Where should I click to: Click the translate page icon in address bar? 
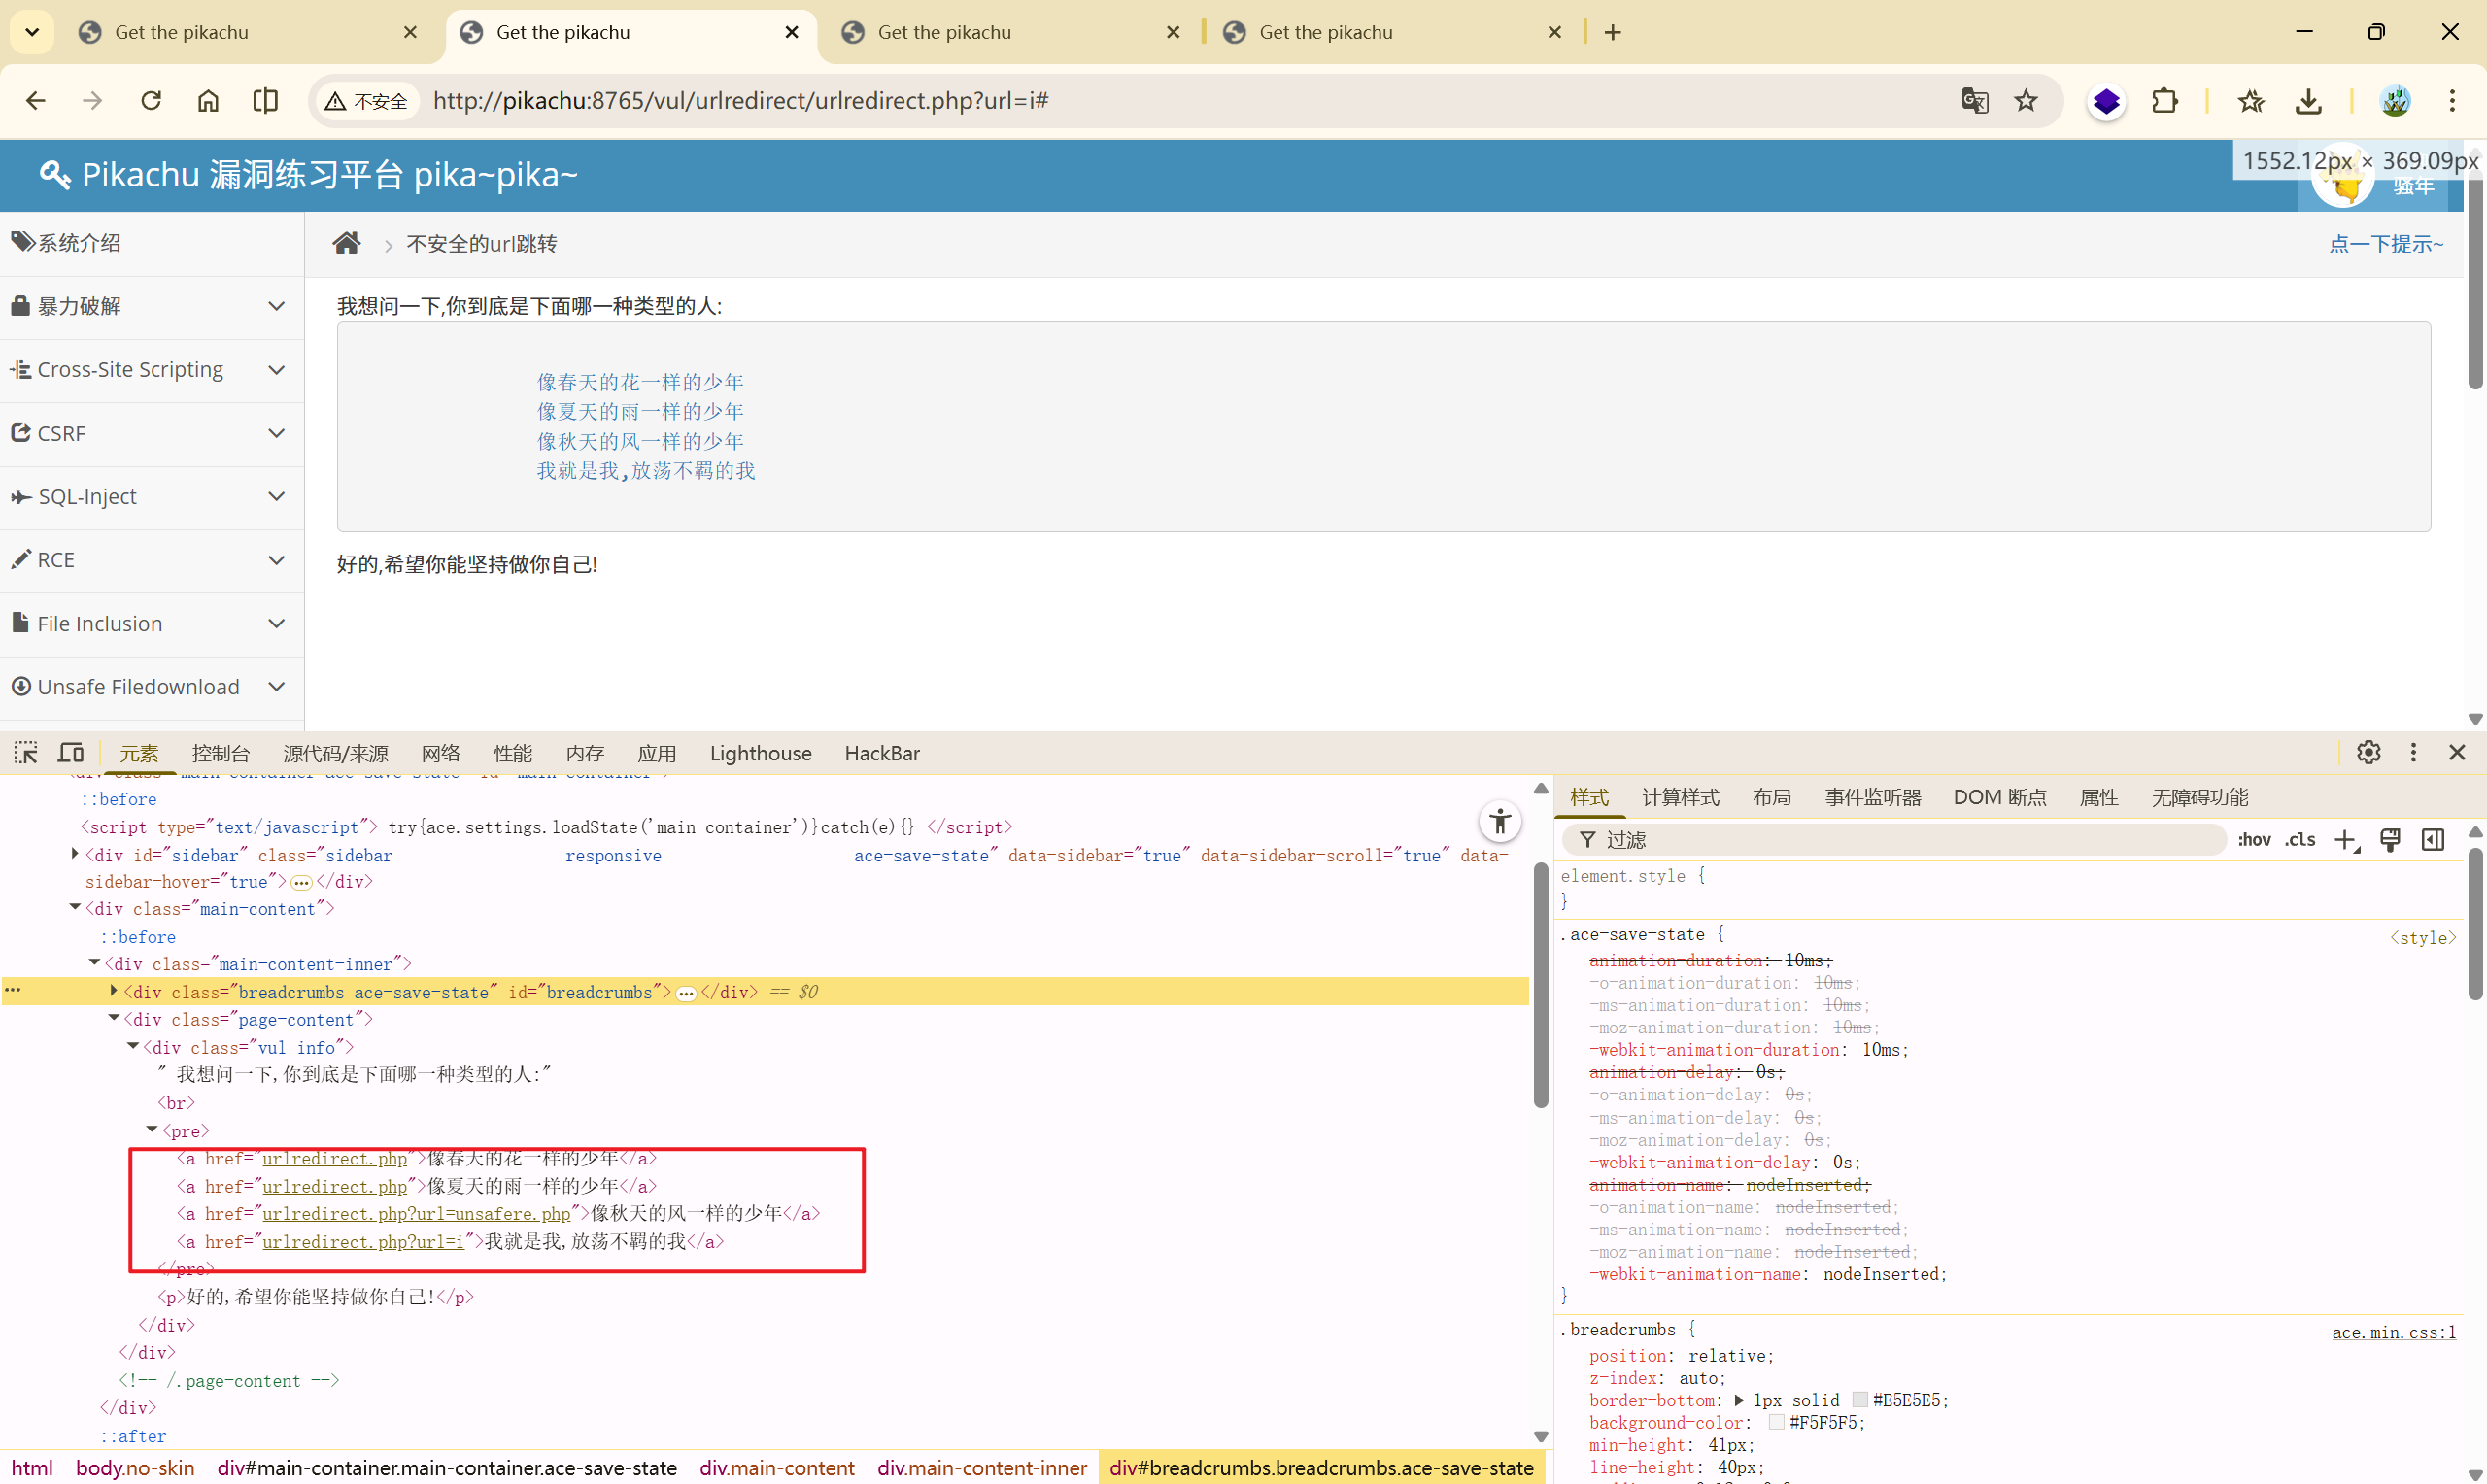tap(1974, 101)
